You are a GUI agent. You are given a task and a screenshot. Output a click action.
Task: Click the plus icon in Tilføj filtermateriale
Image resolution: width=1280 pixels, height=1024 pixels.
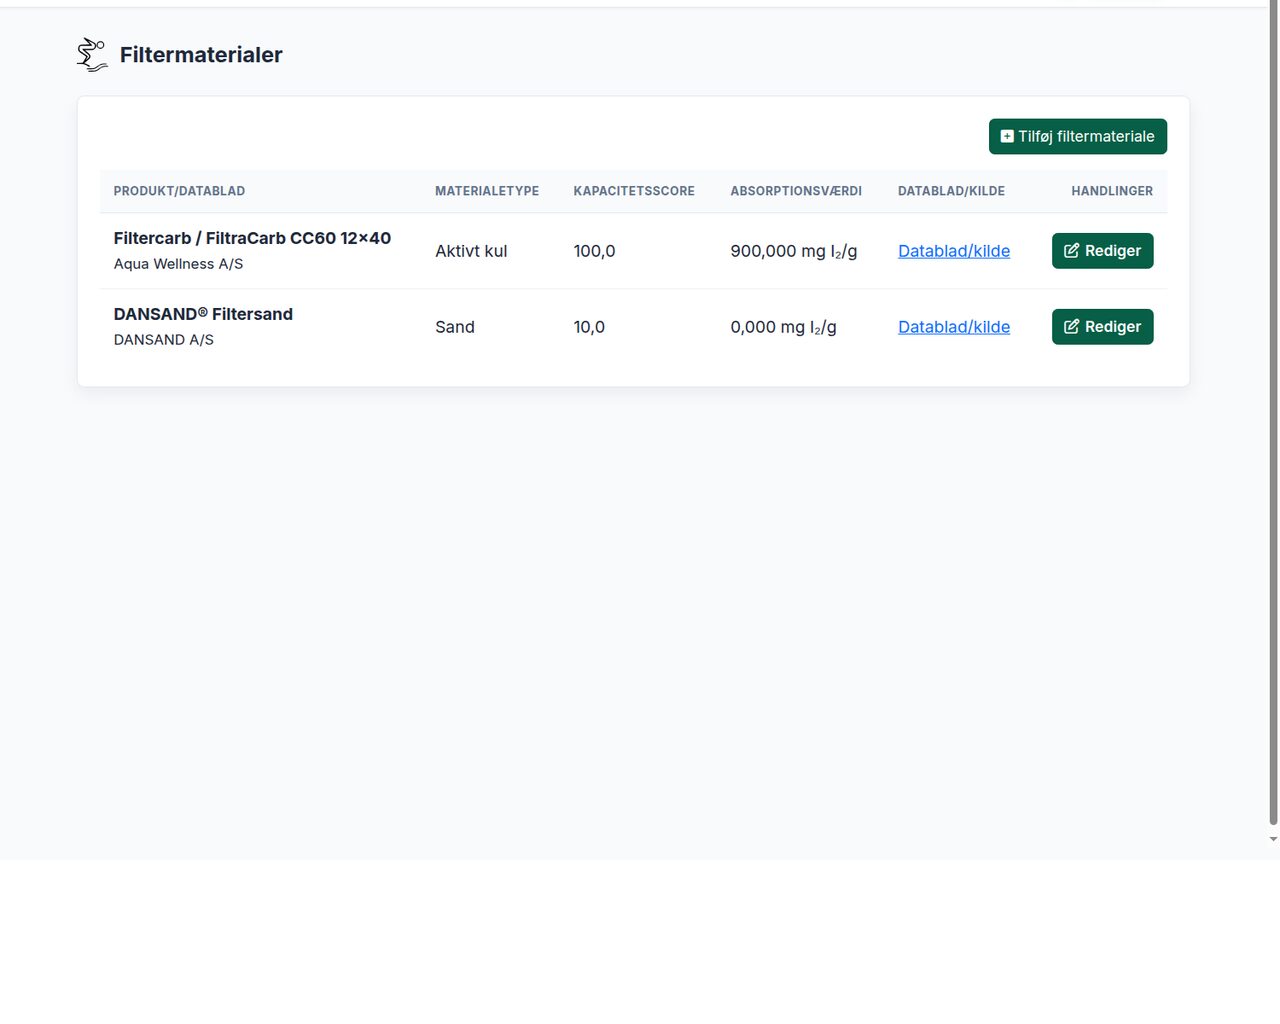click(1007, 137)
